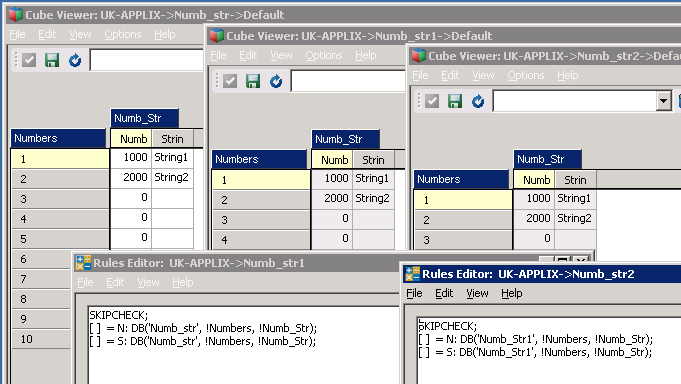Select cell String1 in Numb_str1 viewer
Image resolution: width=681 pixels, height=384 pixels.
click(x=373, y=178)
